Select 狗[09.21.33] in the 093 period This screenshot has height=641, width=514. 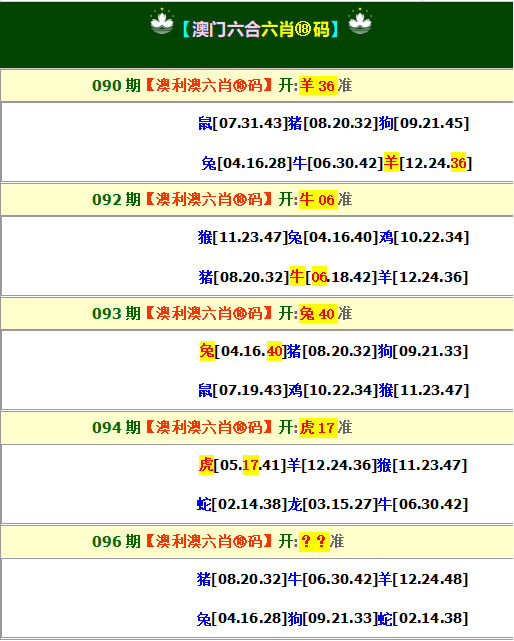click(423, 351)
